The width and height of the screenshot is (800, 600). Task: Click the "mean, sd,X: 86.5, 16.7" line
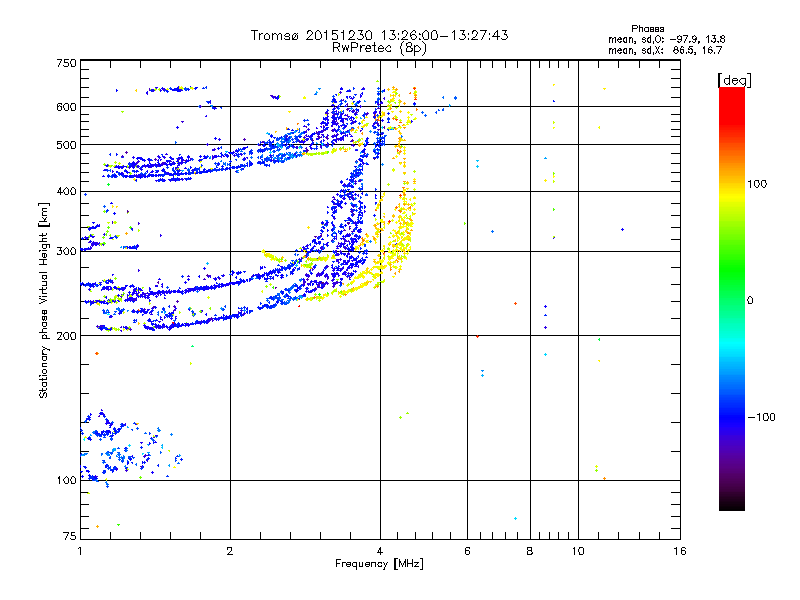click(x=665, y=50)
